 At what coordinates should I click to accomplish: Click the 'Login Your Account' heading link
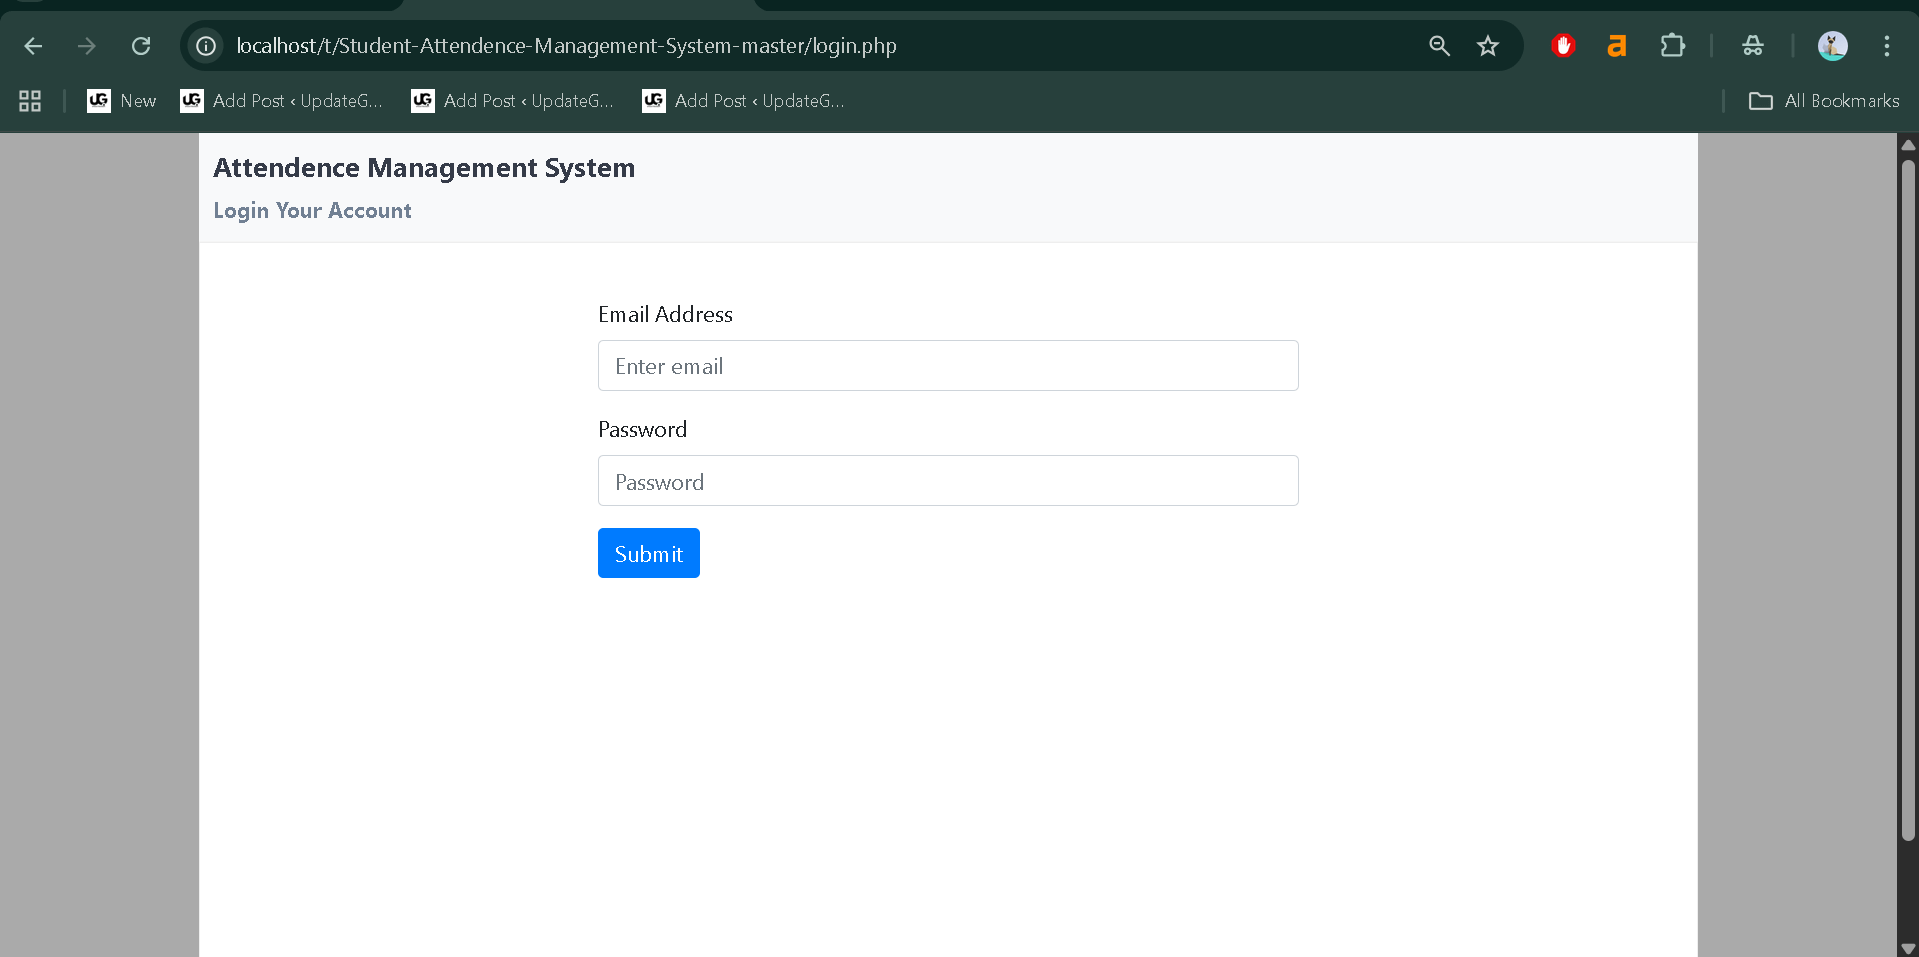(312, 210)
